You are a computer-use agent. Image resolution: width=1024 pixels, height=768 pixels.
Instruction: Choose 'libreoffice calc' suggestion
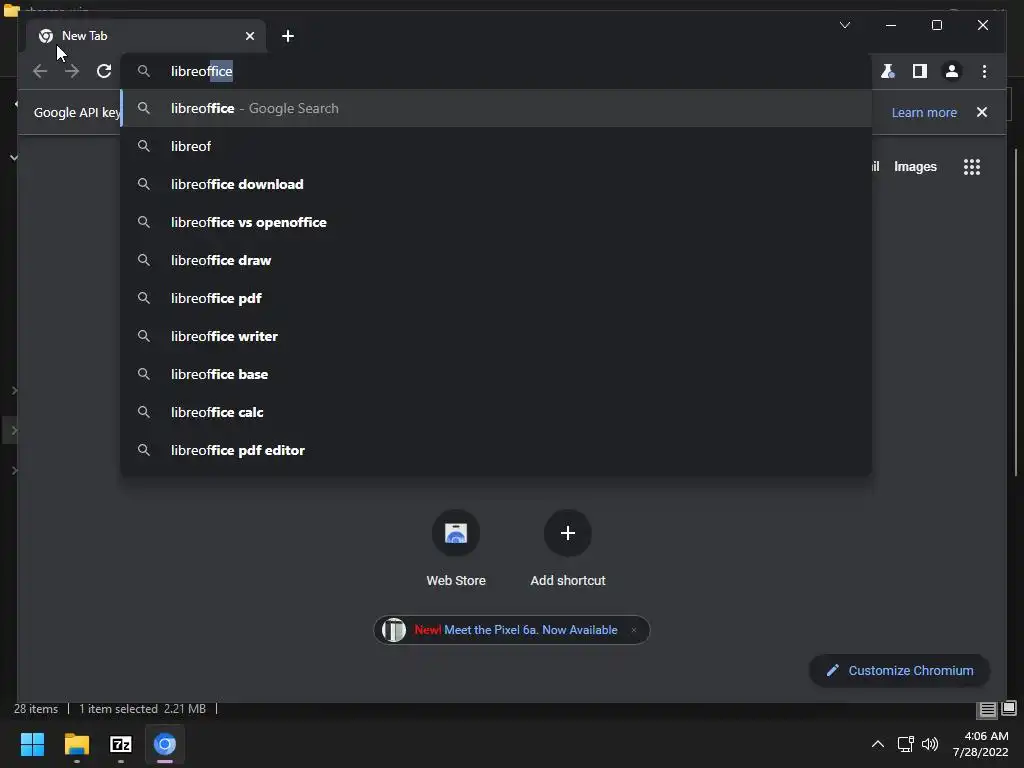(496, 412)
